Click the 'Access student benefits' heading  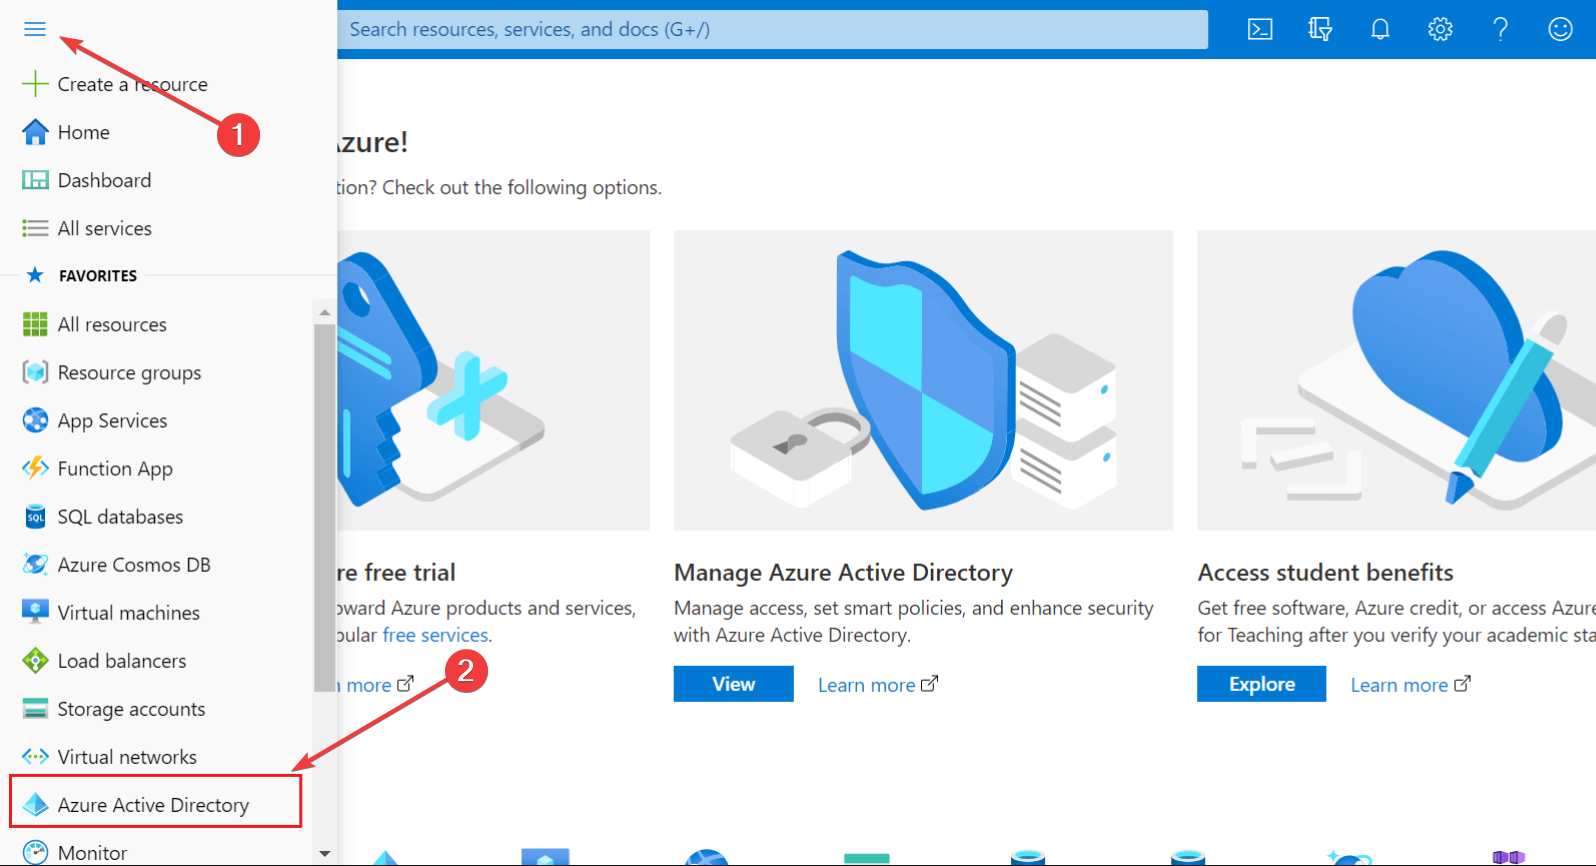[x=1325, y=572]
